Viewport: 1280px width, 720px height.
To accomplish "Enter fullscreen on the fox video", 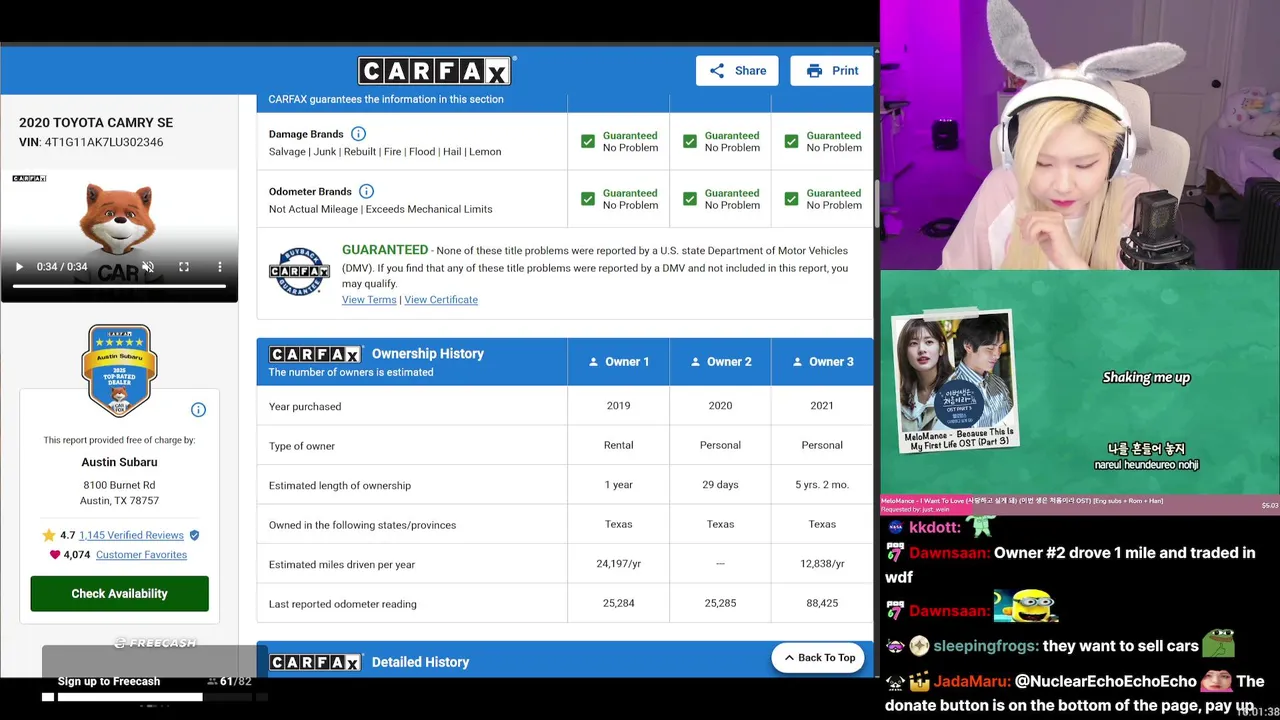I will (184, 267).
